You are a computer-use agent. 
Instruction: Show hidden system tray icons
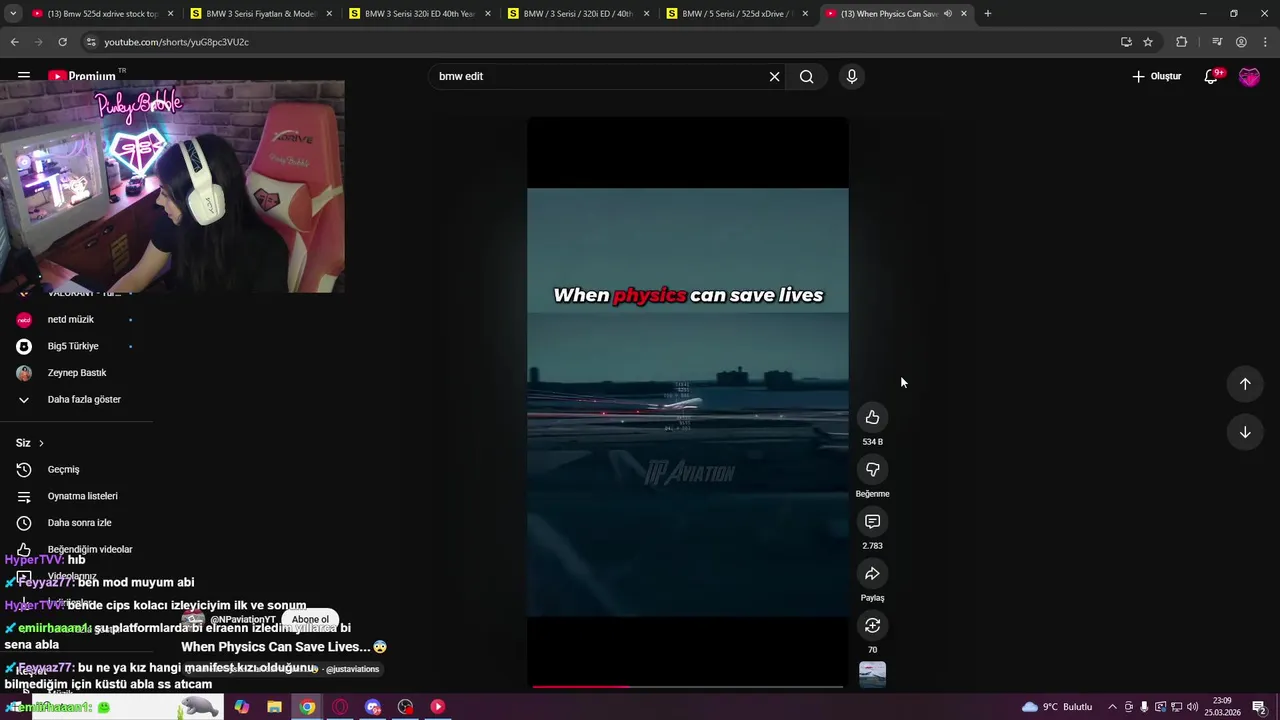click(1112, 707)
